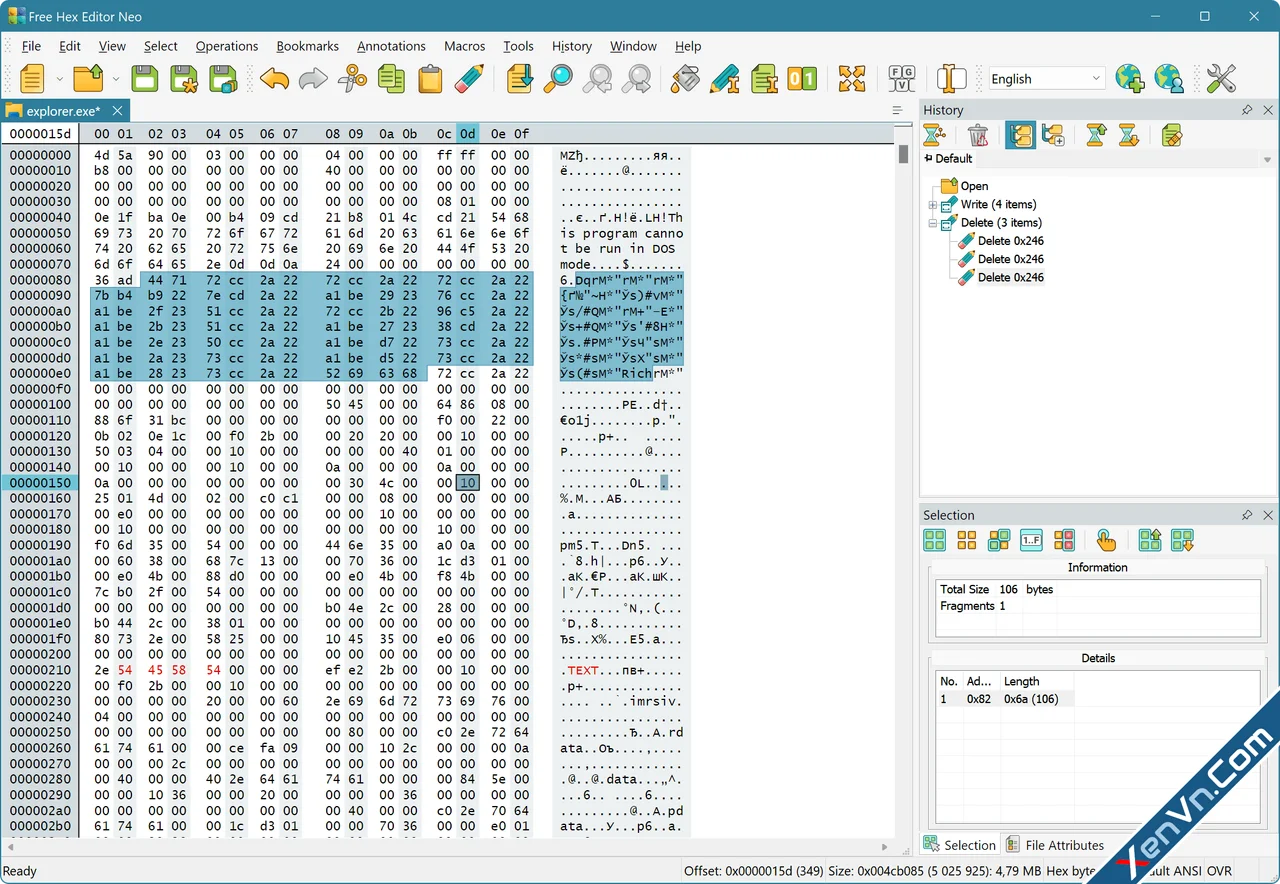Click the Save All floppy icon
This screenshot has width=1280, height=884.
(x=223, y=78)
